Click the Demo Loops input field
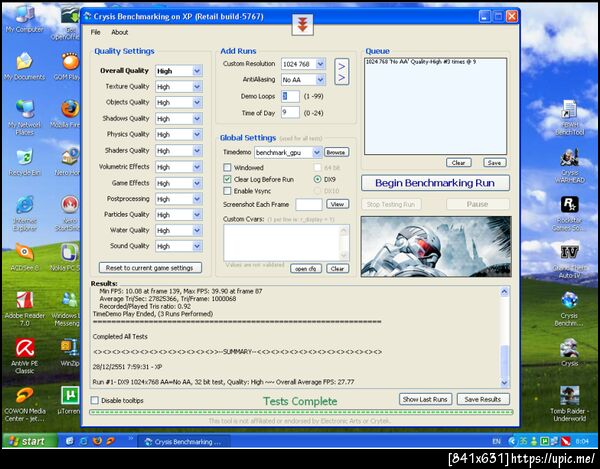Image resolution: width=600 pixels, height=469 pixels. pos(290,96)
